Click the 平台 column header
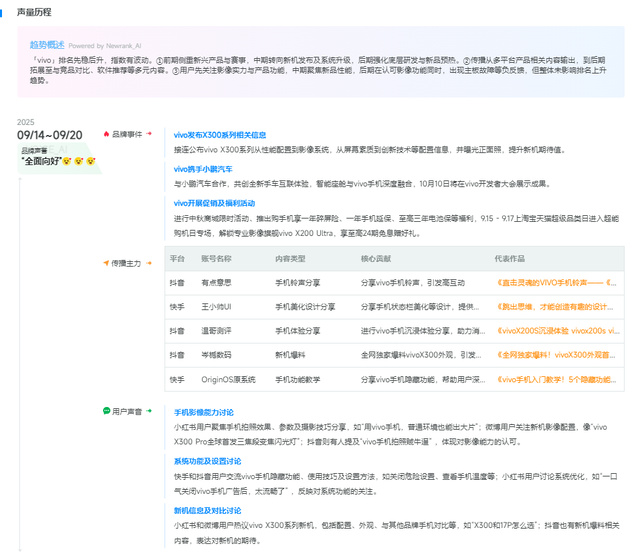640x556 pixels. pyautogui.click(x=177, y=258)
